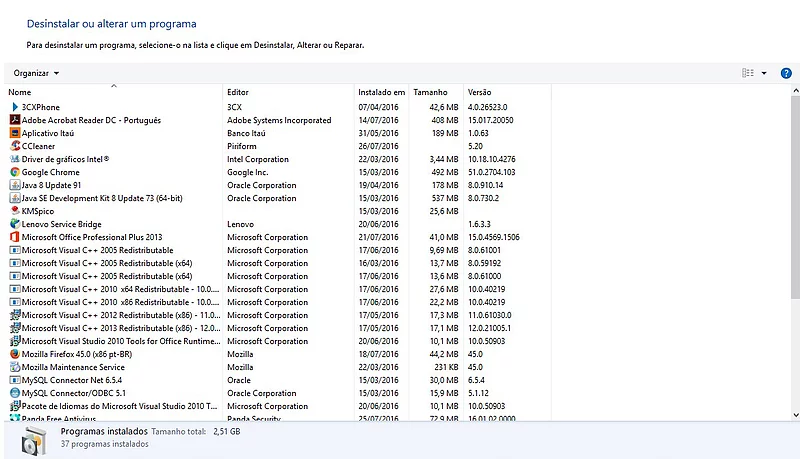Click the Driver de gráficos Intel icon

coord(15,159)
